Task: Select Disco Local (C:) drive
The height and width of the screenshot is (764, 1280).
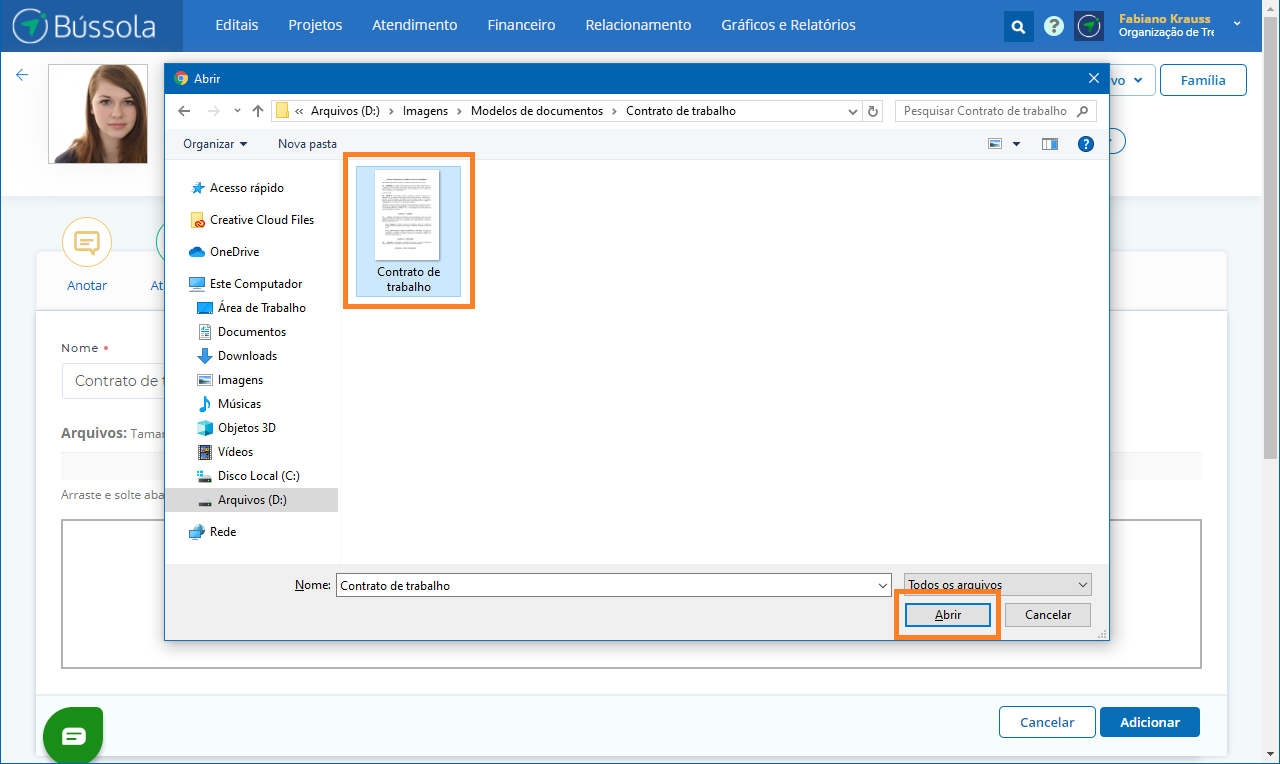Action: click(249, 476)
